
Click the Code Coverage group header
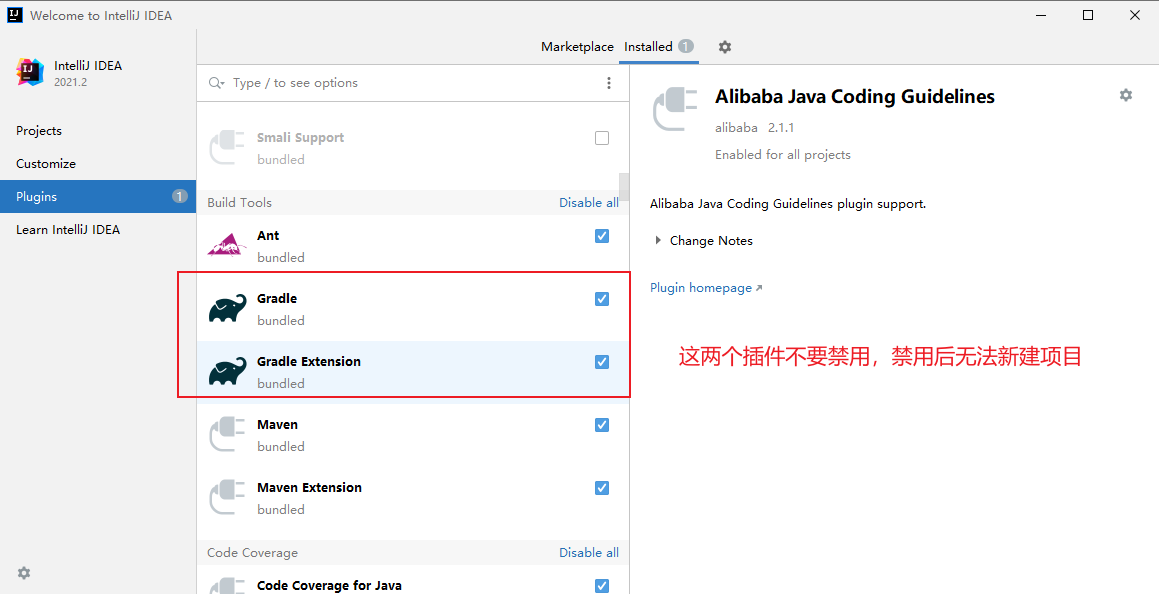pyautogui.click(x=253, y=553)
